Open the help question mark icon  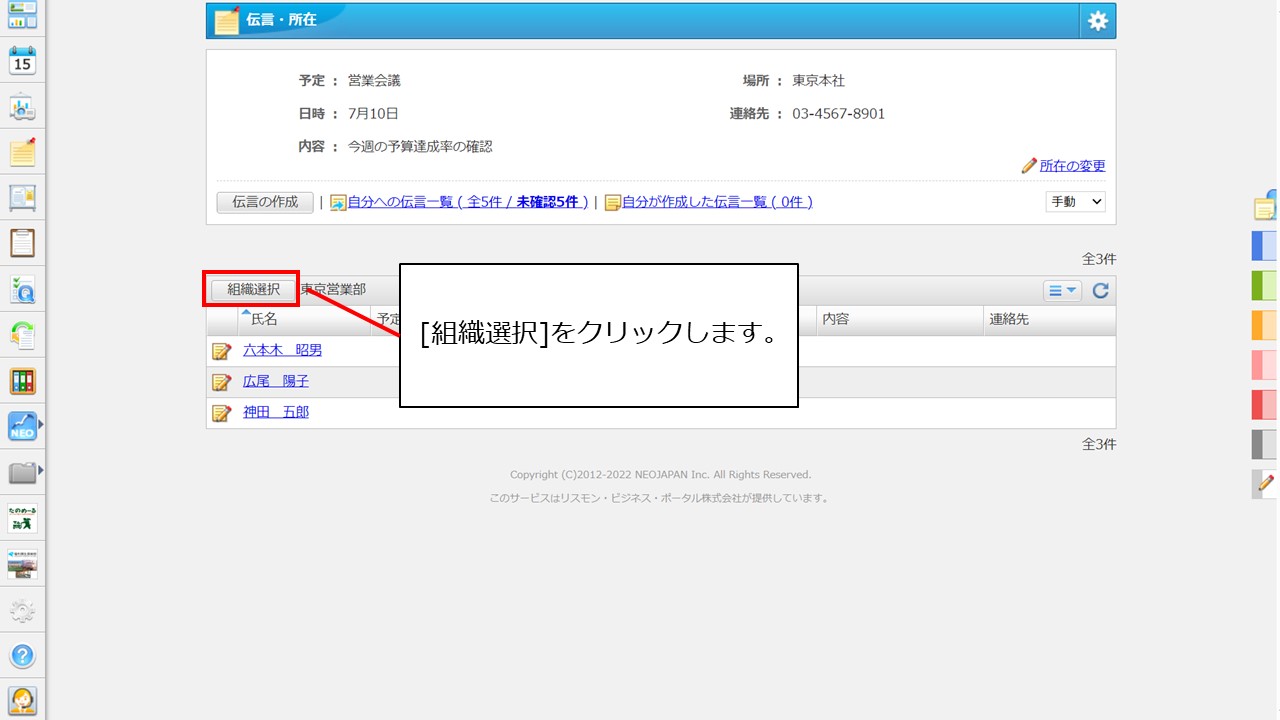click(22, 656)
